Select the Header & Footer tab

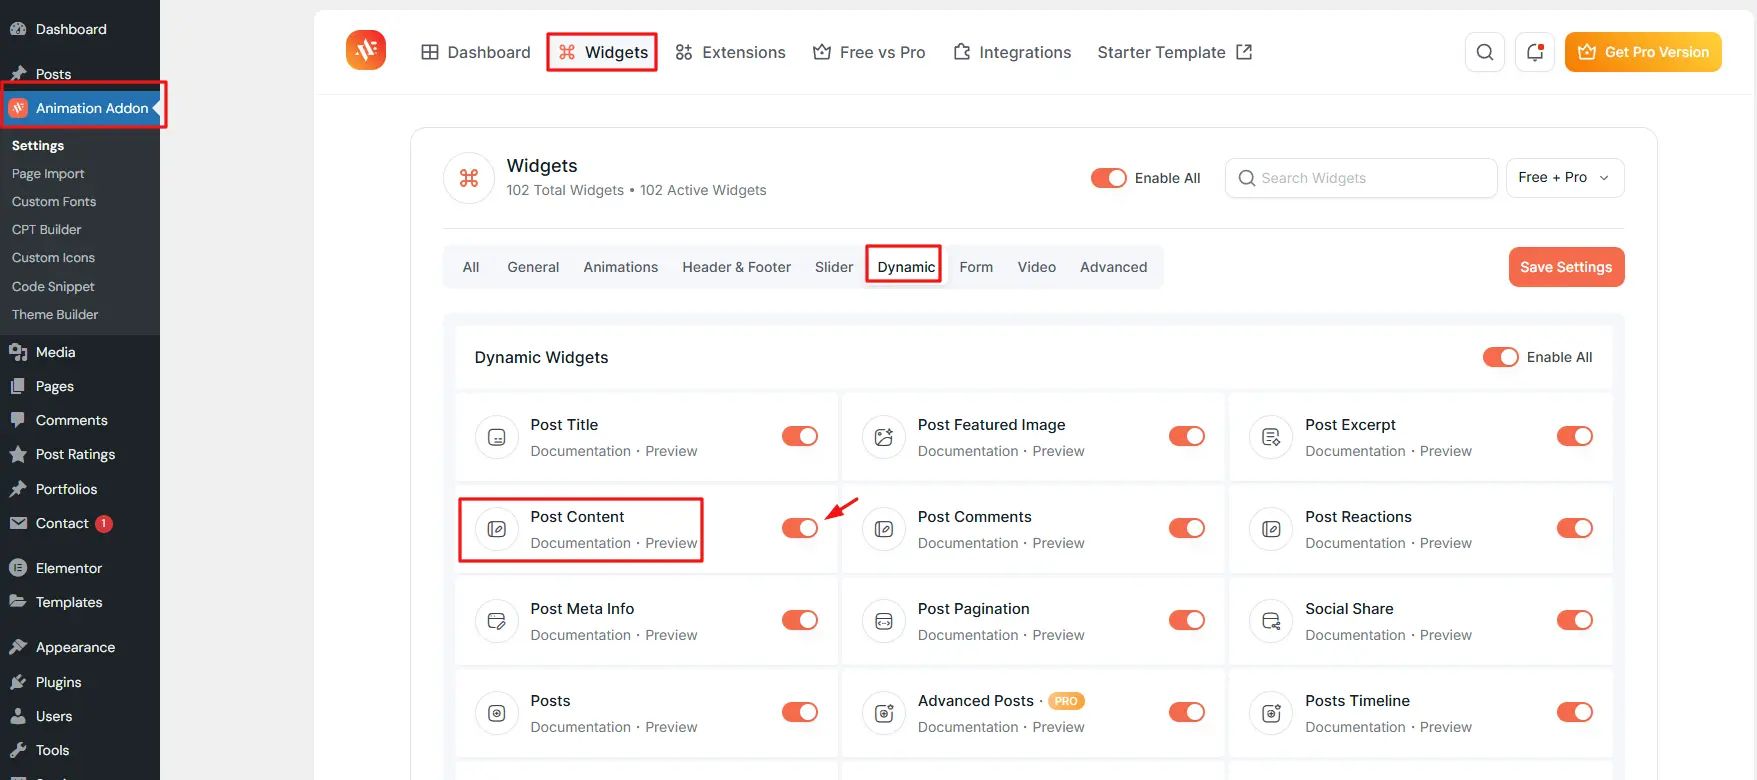[736, 267]
